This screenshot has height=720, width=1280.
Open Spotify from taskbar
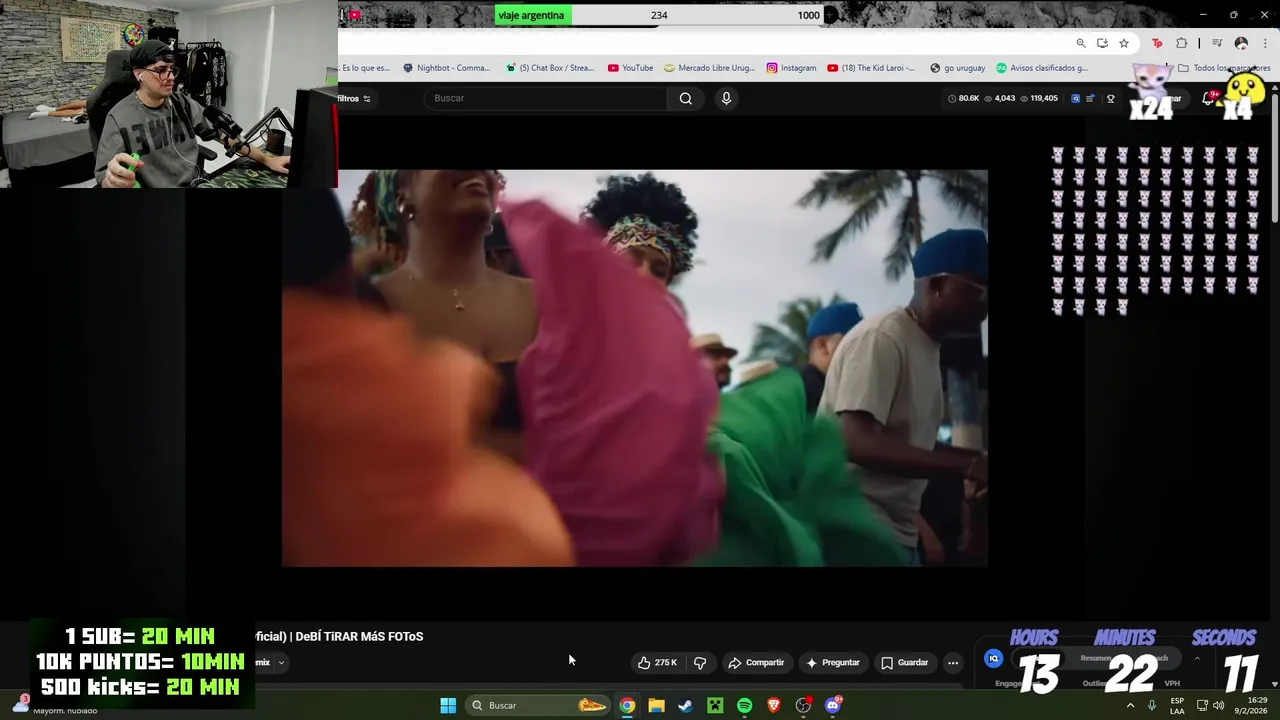coord(744,705)
